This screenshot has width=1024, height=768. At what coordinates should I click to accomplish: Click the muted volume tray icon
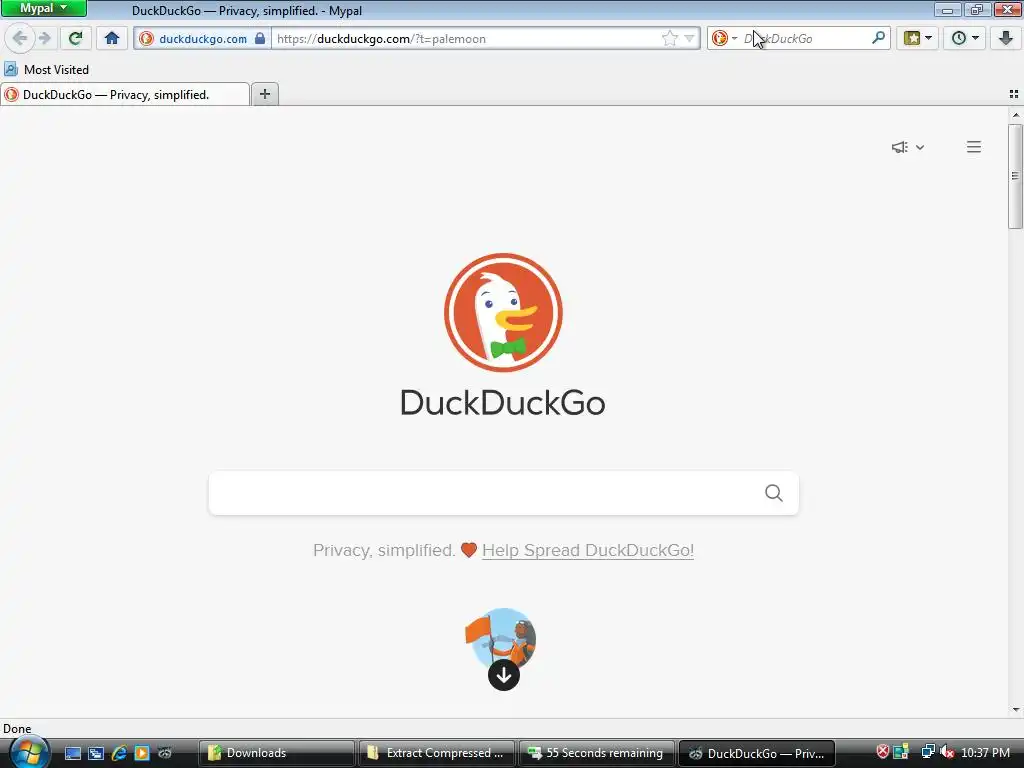coord(946,752)
